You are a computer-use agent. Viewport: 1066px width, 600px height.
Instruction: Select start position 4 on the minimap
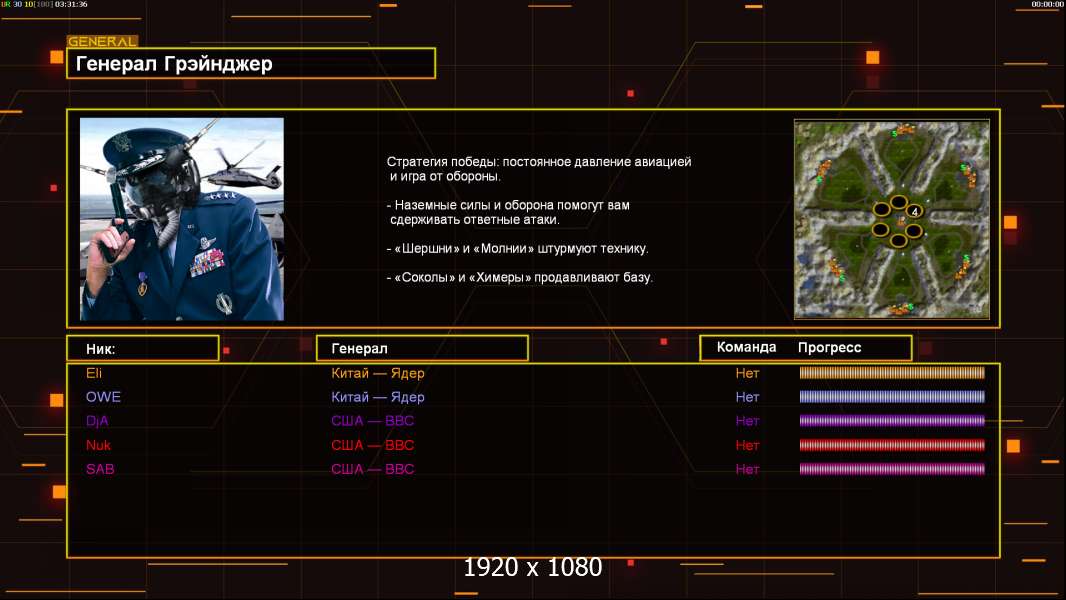(x=914, y=212)
